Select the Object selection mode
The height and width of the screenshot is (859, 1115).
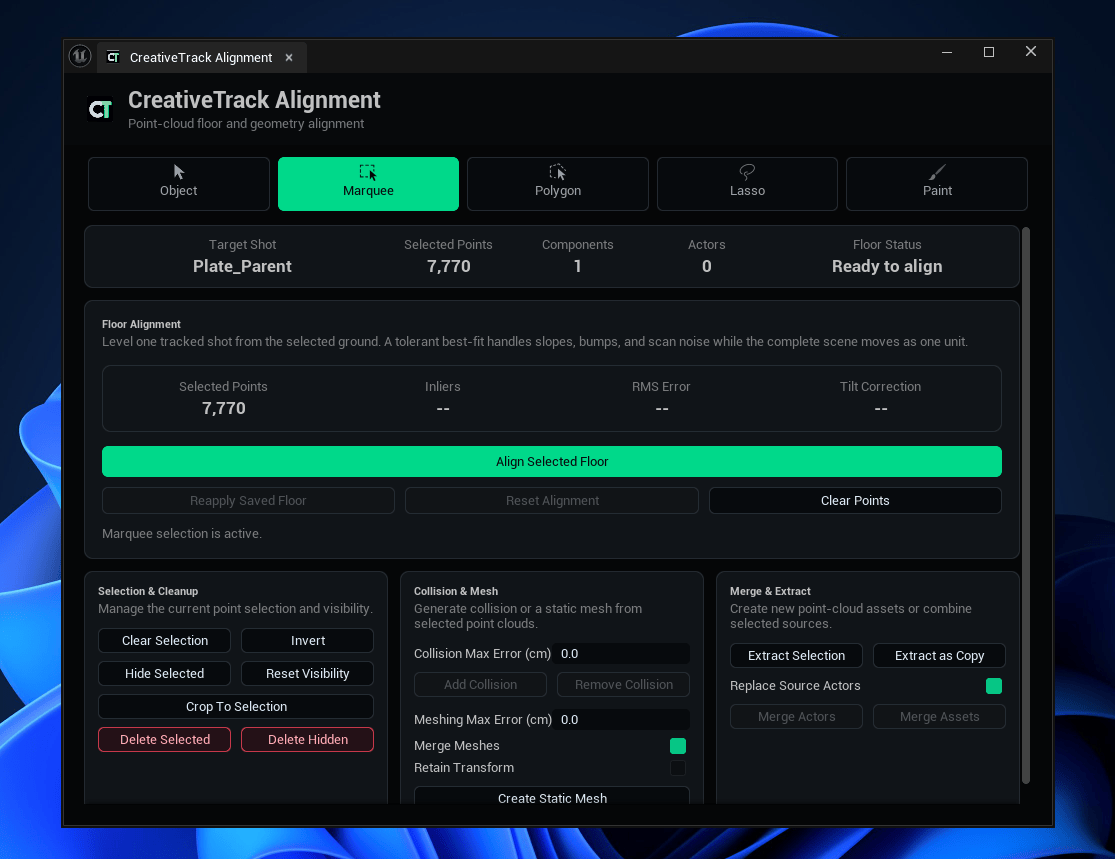point(178,183)
